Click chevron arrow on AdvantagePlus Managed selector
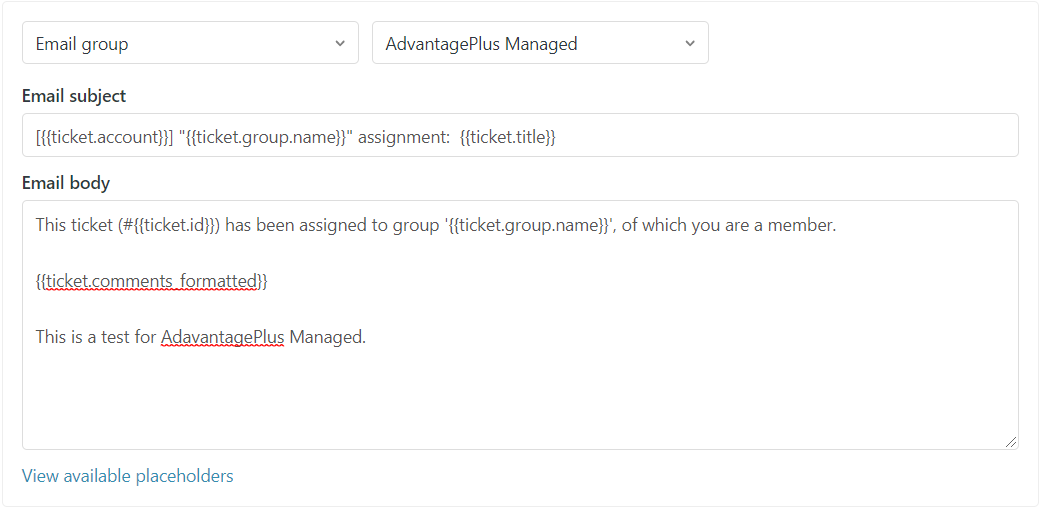The width and height of the screenshot is (1046, 507). 690,44
